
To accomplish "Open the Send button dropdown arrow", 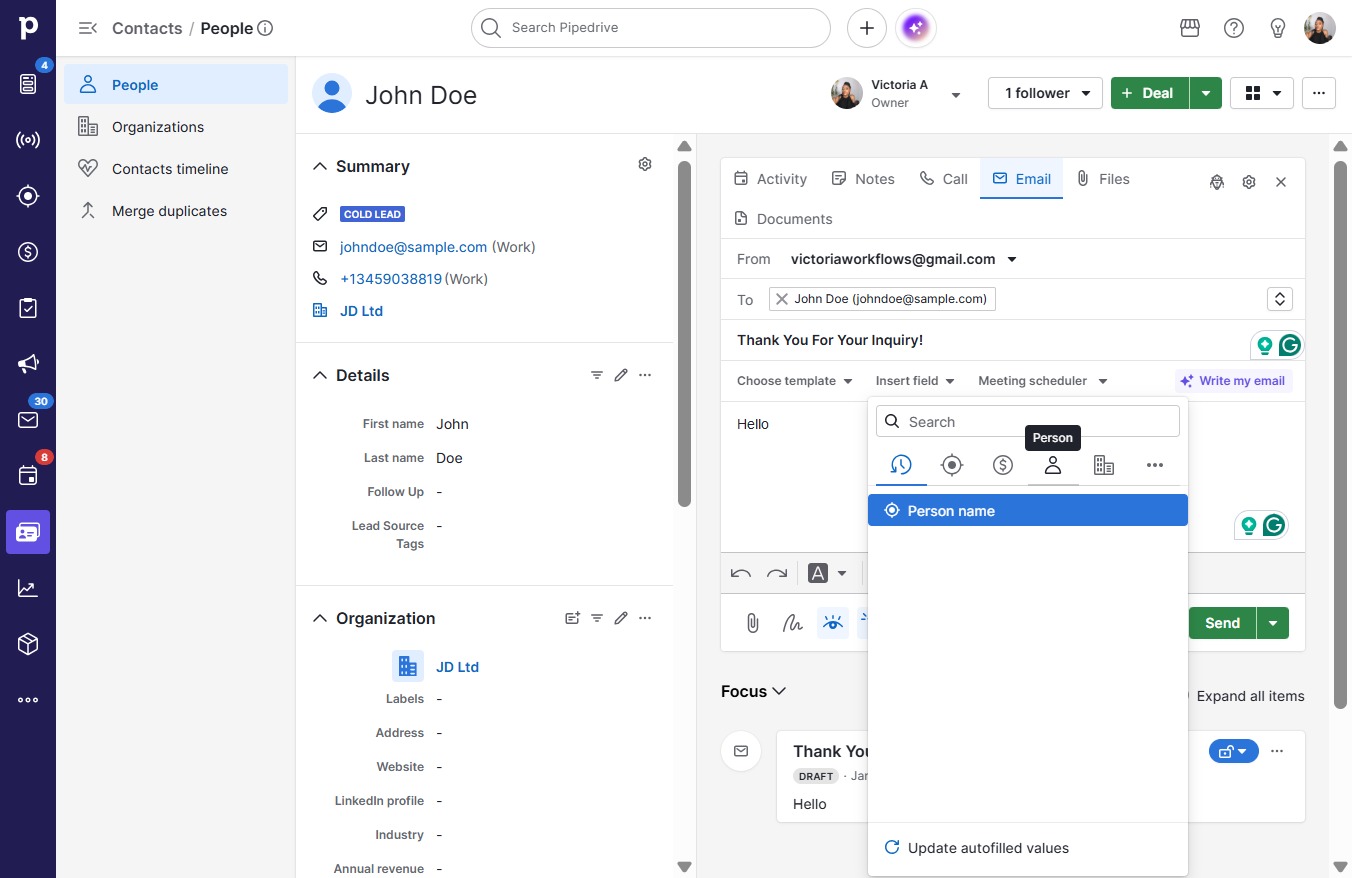I will [1273, 623].
